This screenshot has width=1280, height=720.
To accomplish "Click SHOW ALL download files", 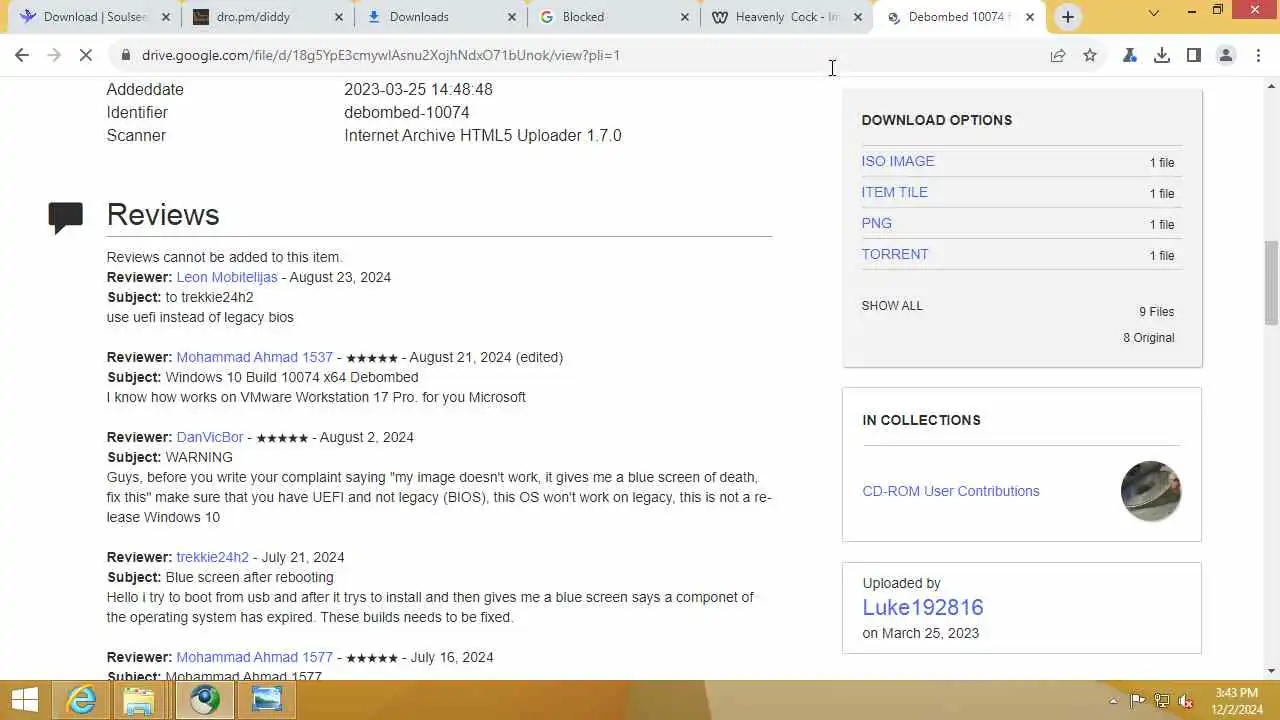I will click(x=892, y=305).
